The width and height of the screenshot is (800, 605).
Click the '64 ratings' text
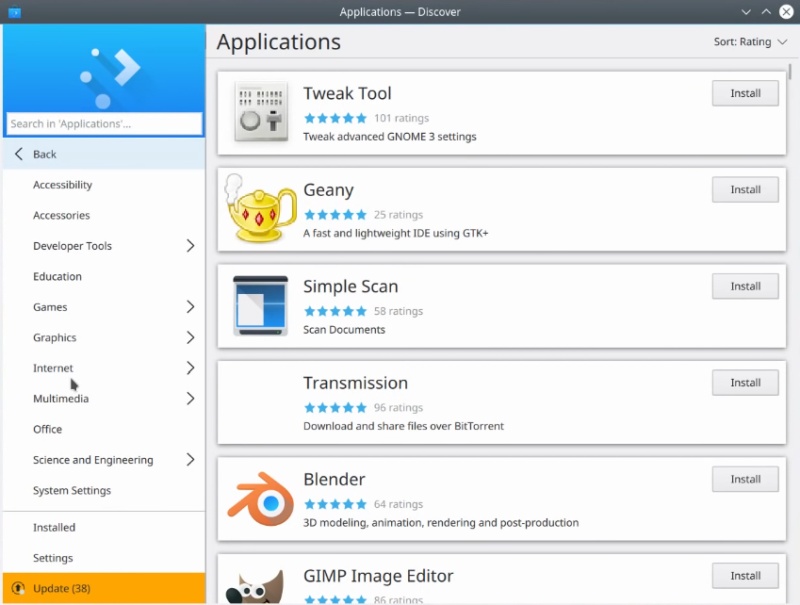click(398, 504)
